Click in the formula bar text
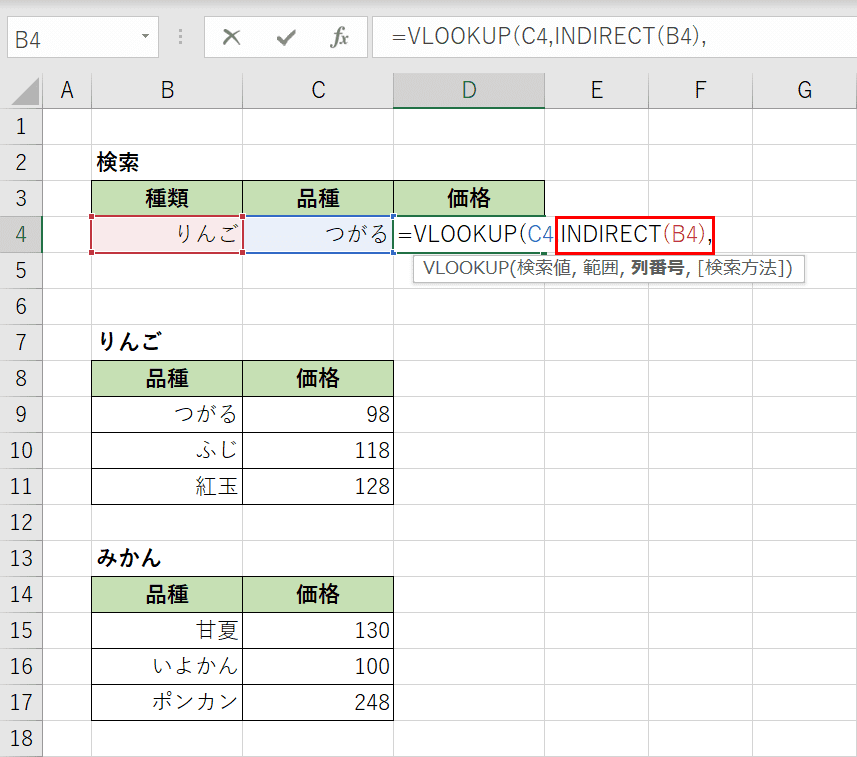 pos(549,37)
